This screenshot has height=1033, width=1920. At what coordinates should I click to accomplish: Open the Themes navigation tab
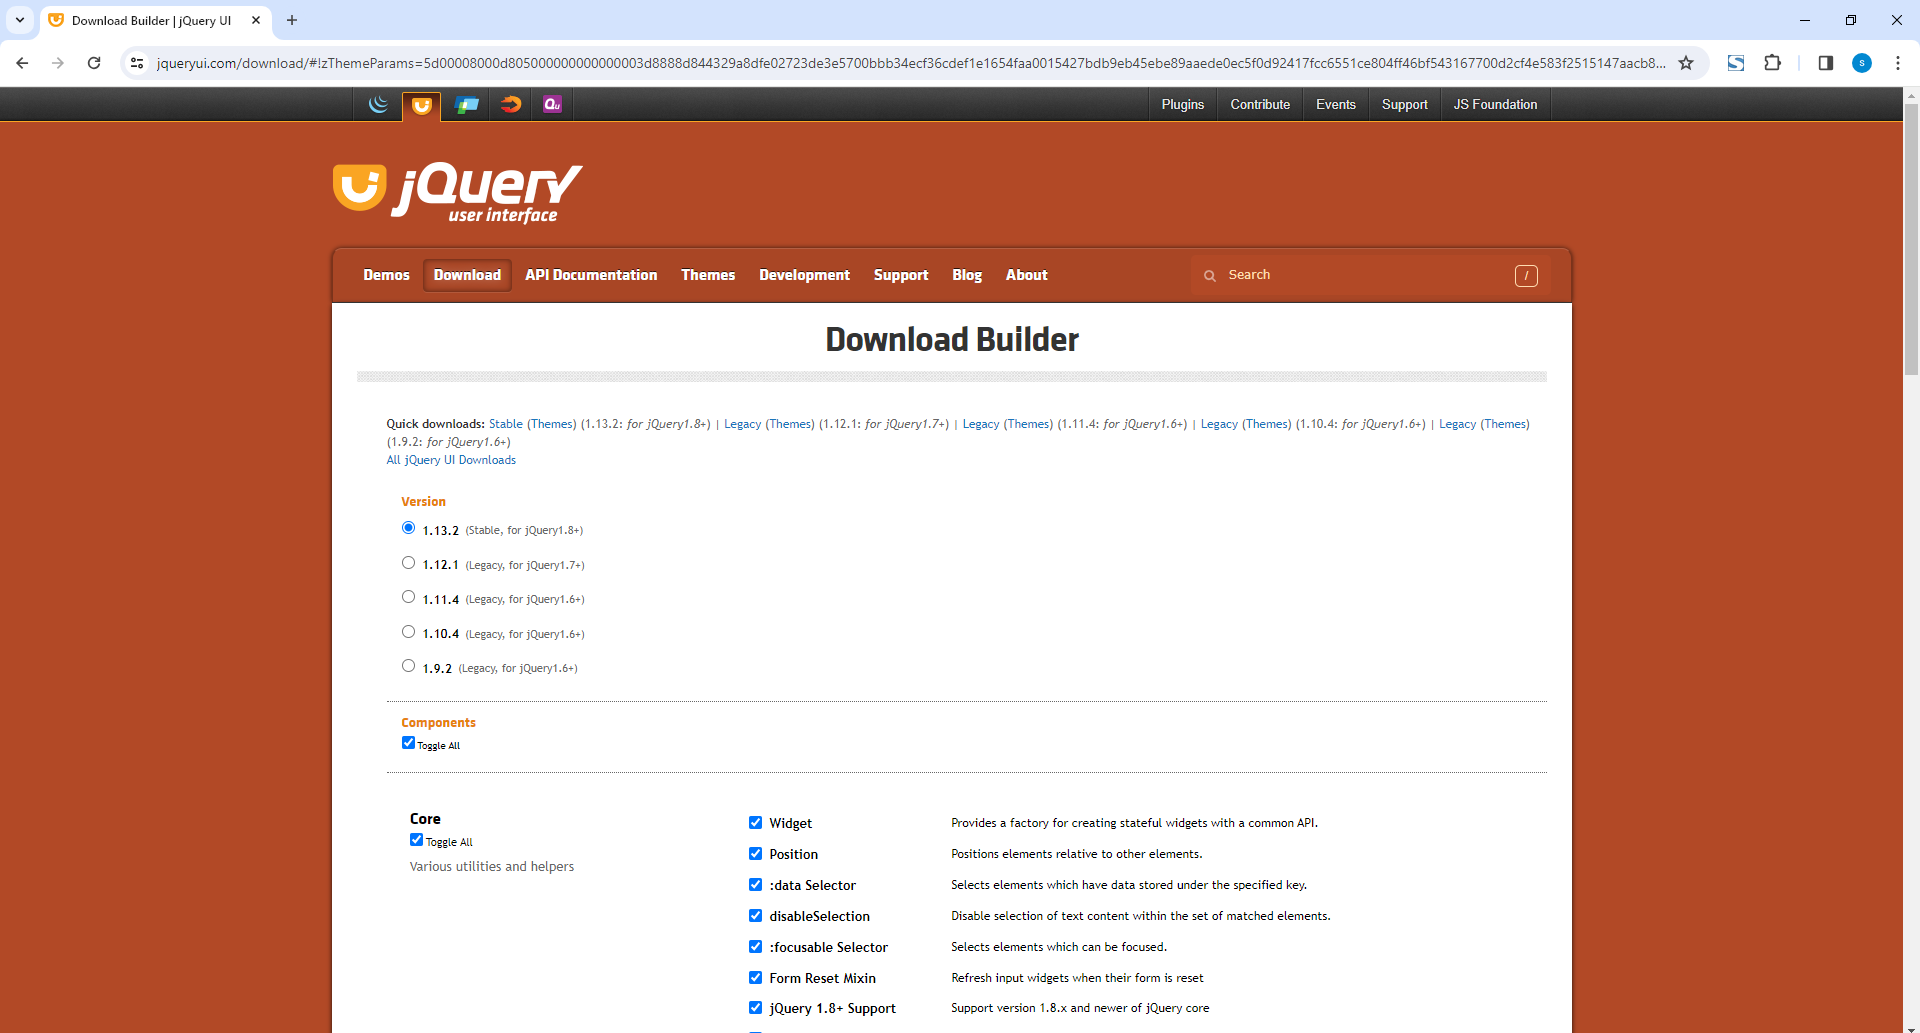pyautogui.click(x=707, y=275)
